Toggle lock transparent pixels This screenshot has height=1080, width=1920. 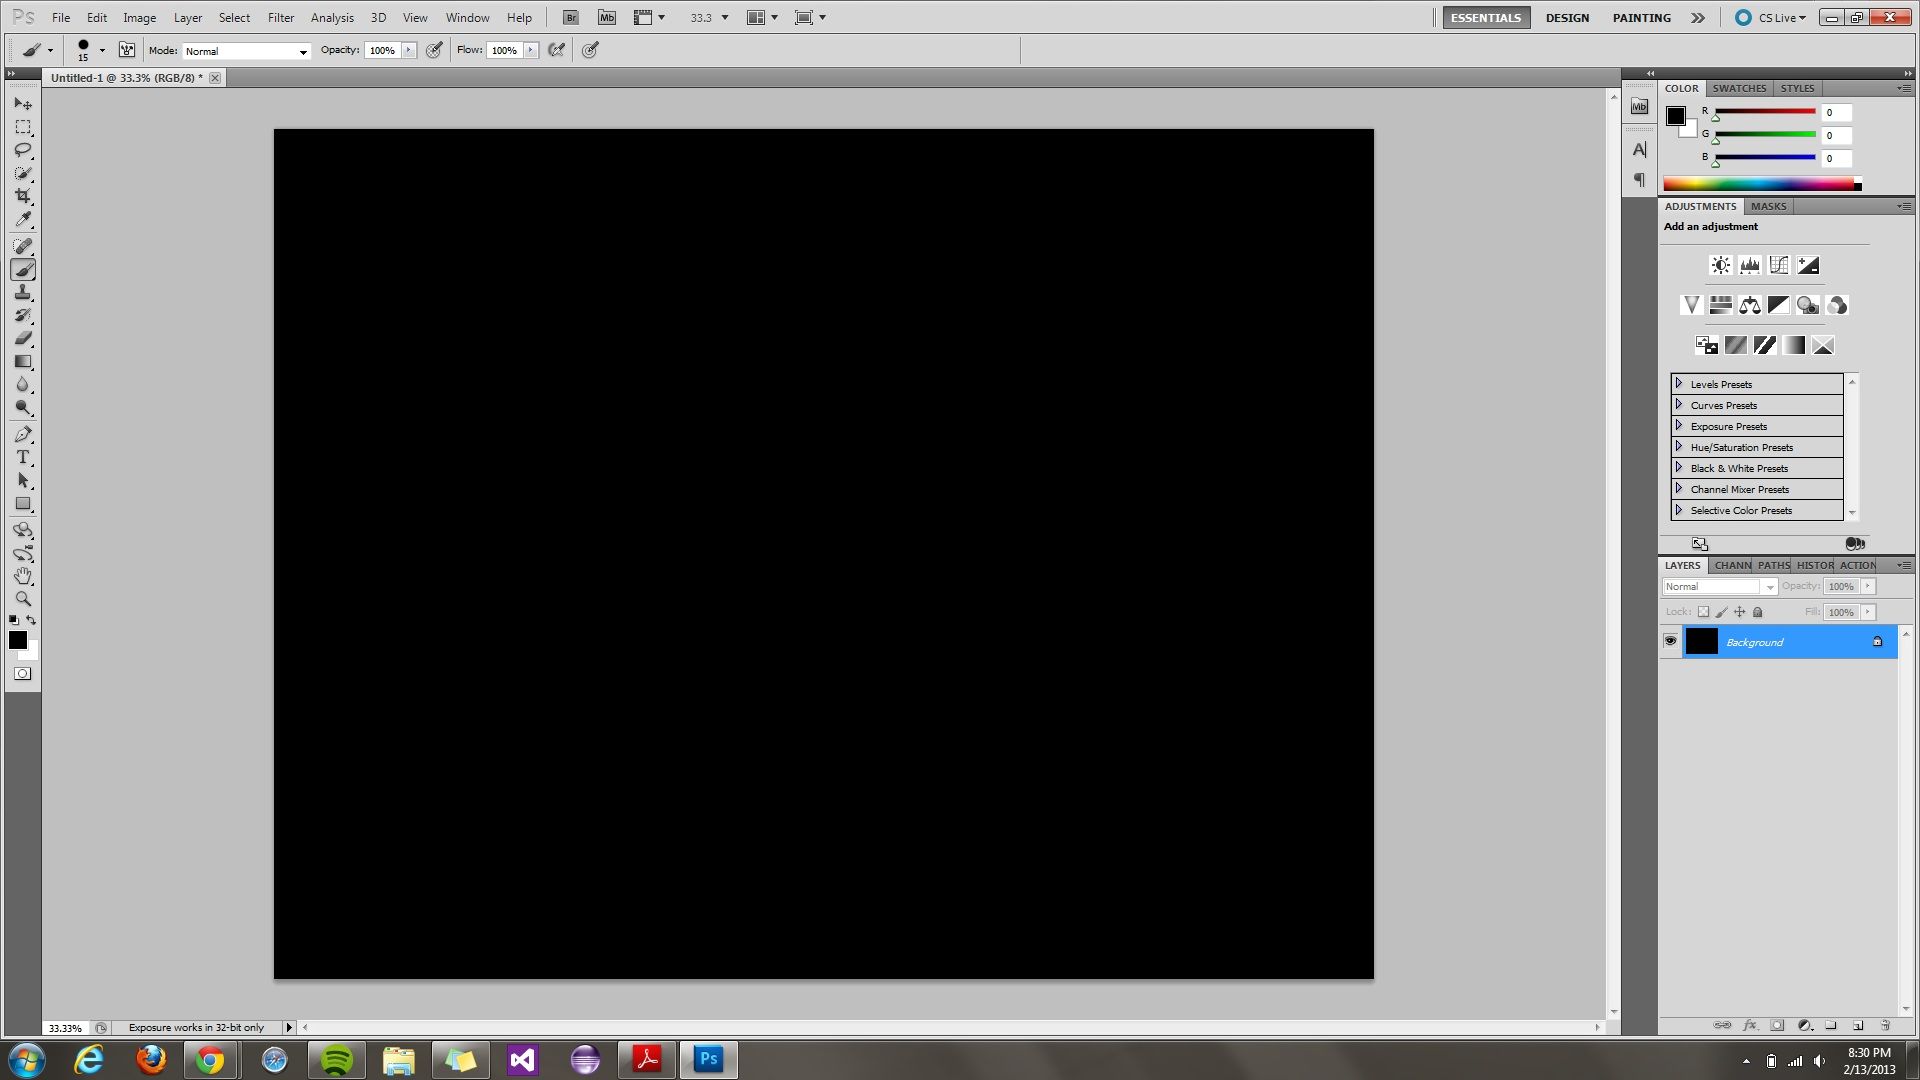[x=1703, y=612]
